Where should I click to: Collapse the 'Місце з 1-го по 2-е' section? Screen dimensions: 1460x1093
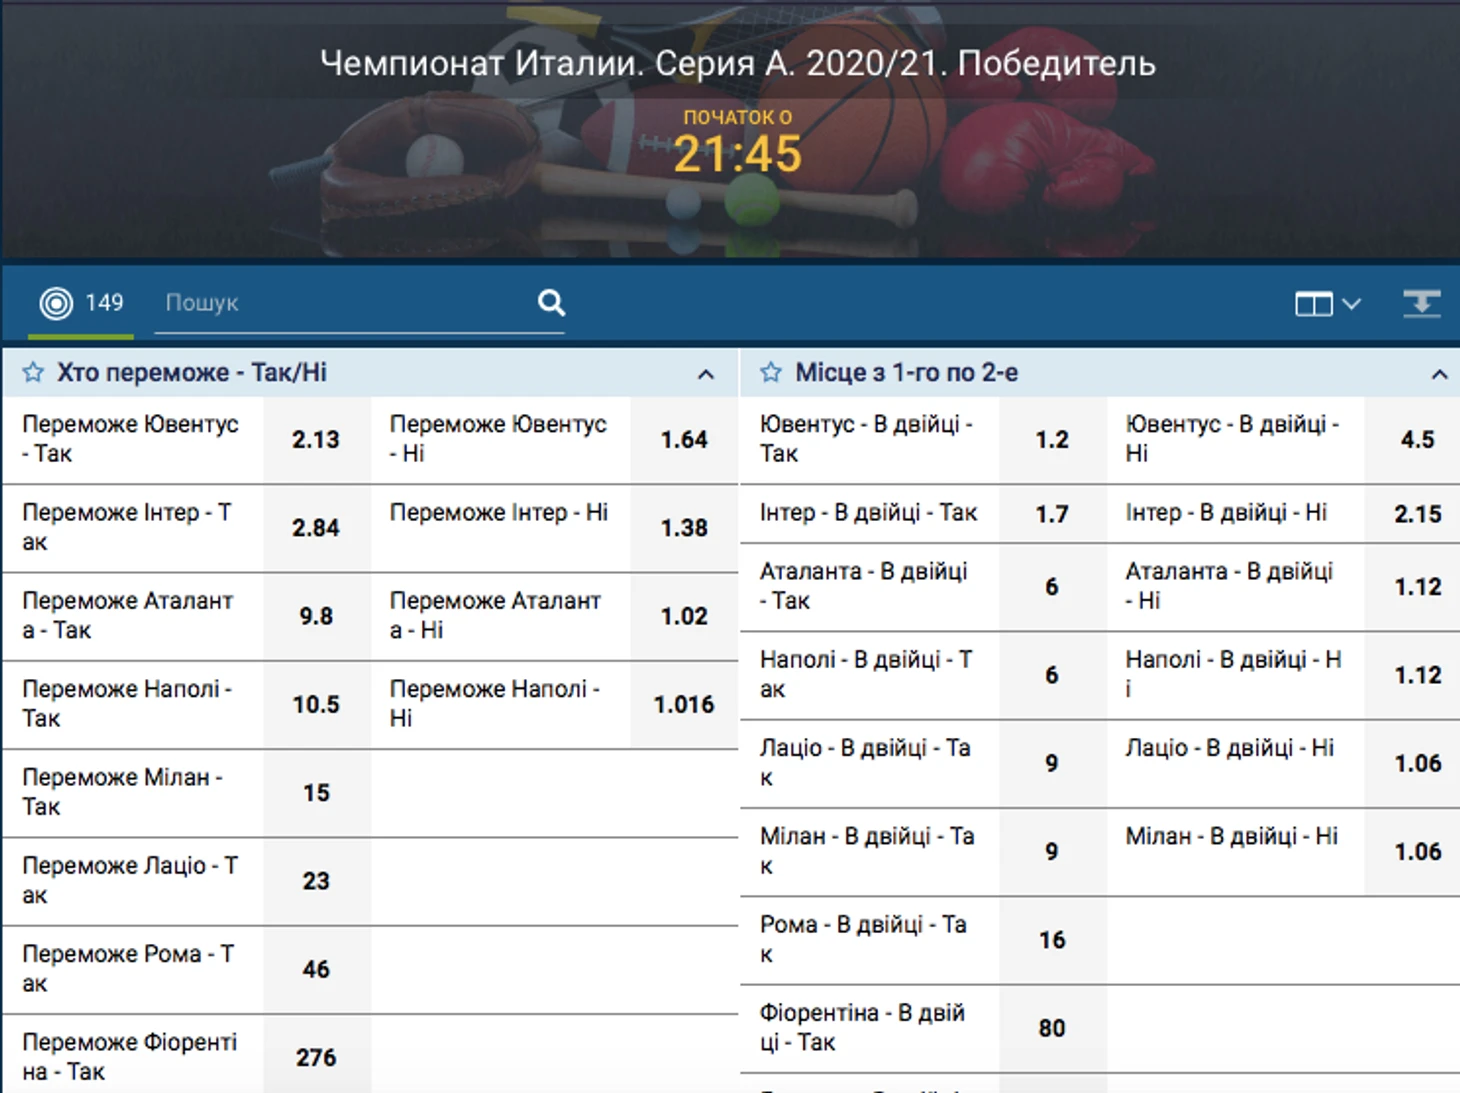(x=1439, y=374)
